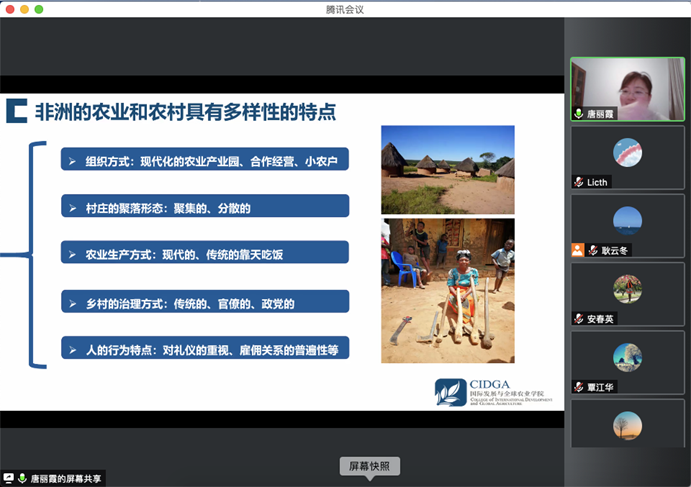
Task: Click 安春英's muted microphone icon
Action: (578, 319)
